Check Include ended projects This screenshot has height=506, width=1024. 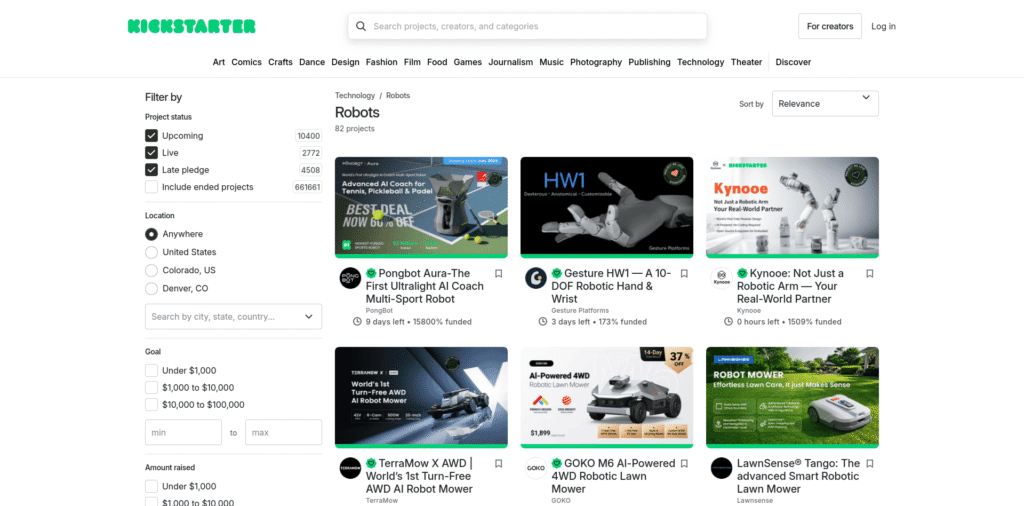point(152,187)
